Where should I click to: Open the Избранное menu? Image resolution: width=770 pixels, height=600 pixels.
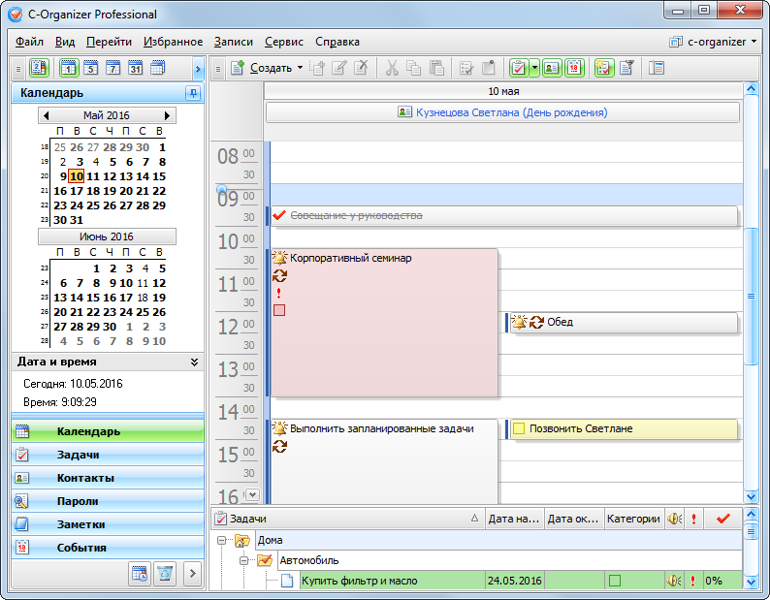(172, 42)
